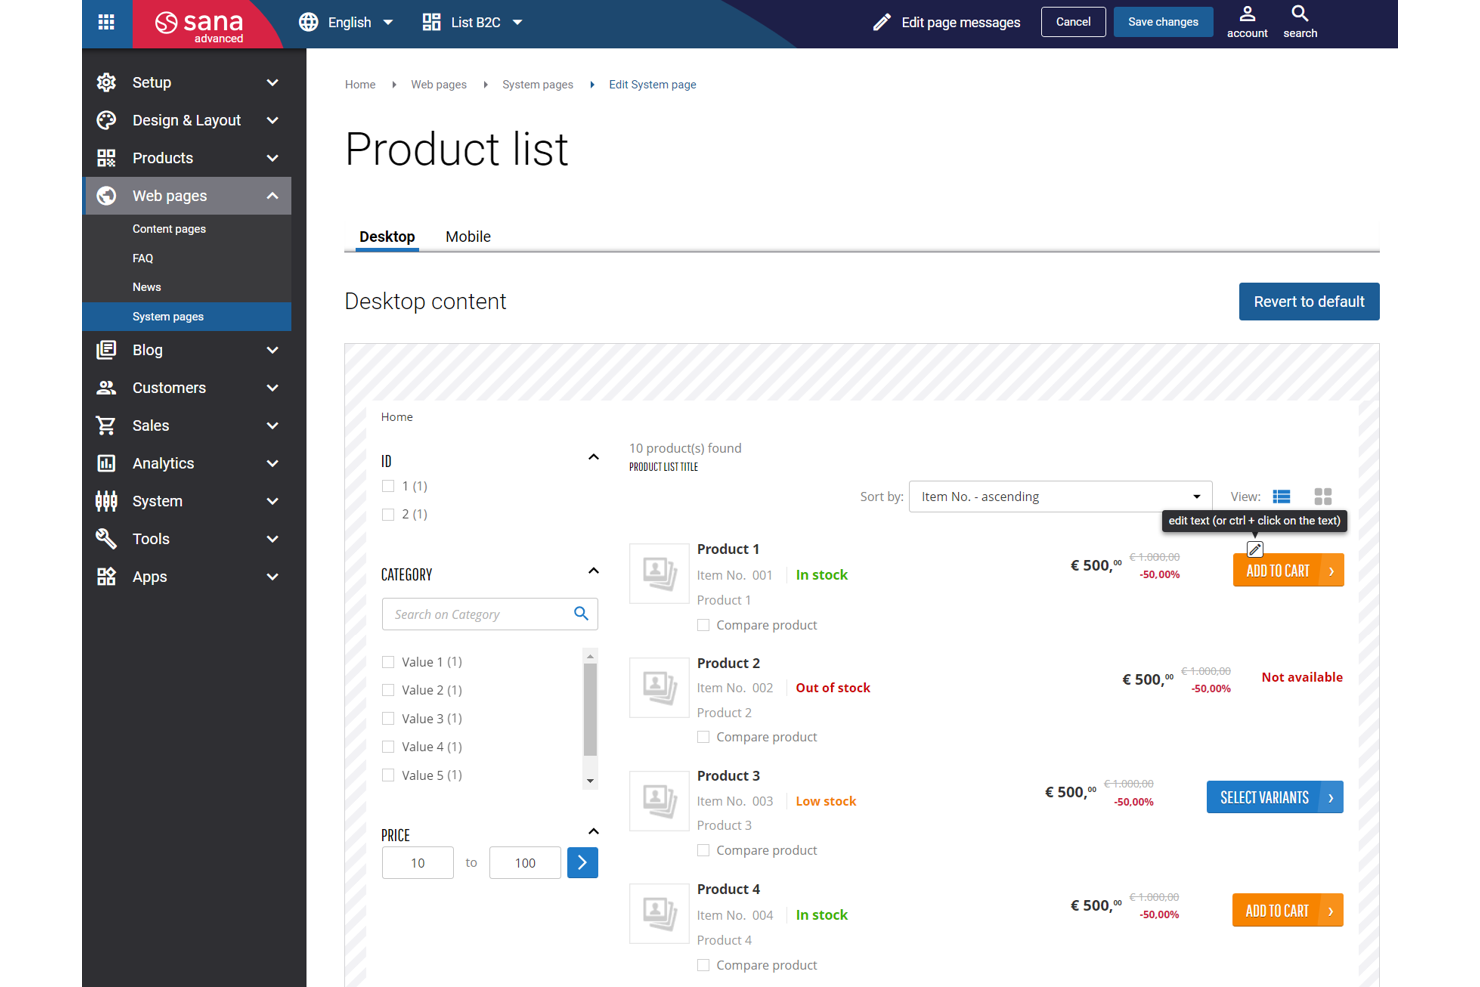Click the Revert to default button
Screen dimensions: 1480x987
[x=1309, y=301]
